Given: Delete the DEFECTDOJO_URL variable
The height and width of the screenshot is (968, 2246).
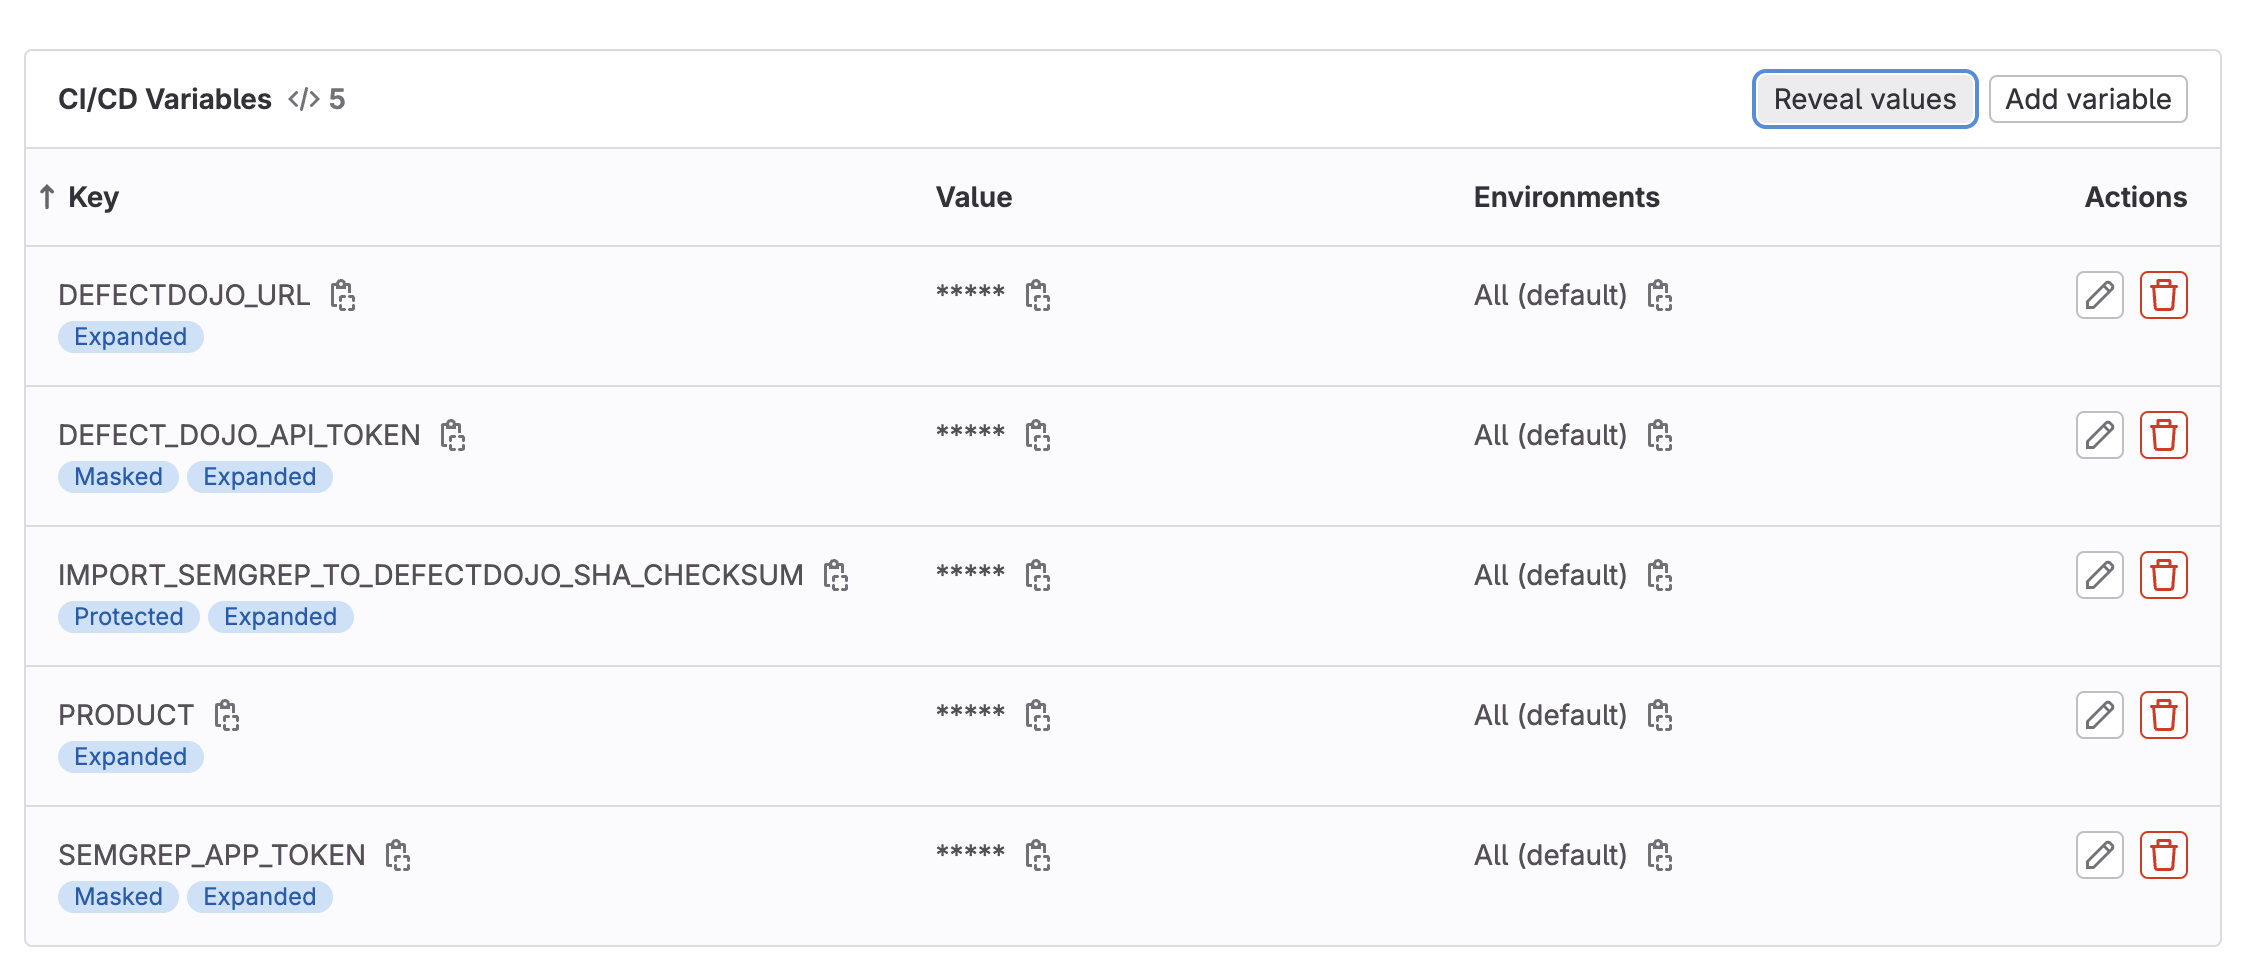Looking at the screenshot, I should [2163, 295].
